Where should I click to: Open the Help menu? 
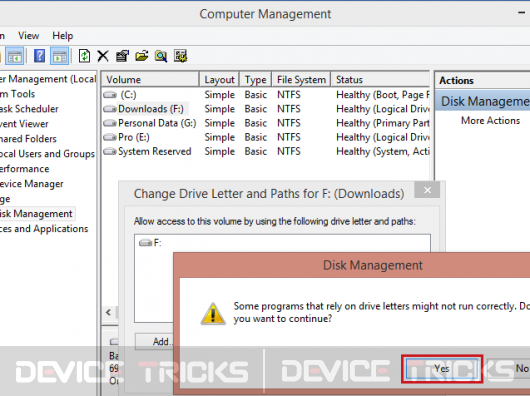[x=63, y=35]
